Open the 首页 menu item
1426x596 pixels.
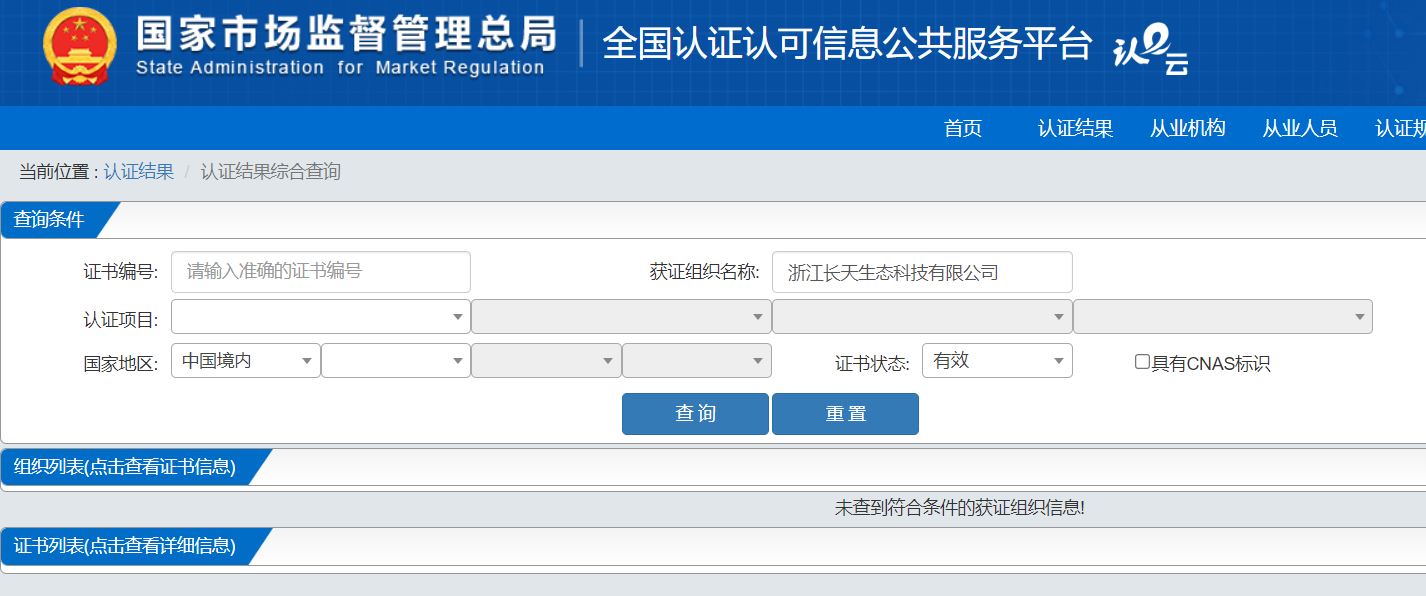[963, 128]
